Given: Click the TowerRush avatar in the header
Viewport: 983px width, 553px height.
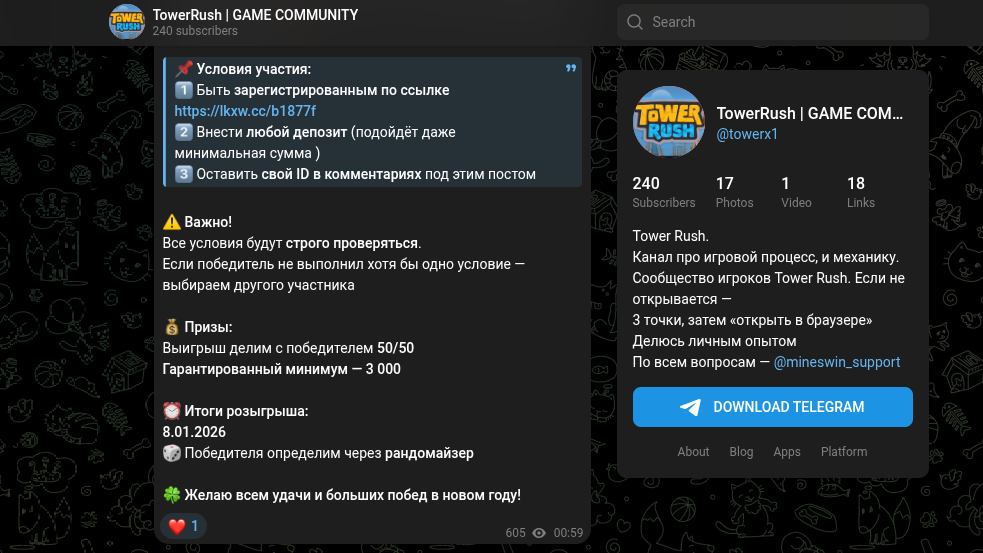Looking at the screenshot, I should point(127,22).
